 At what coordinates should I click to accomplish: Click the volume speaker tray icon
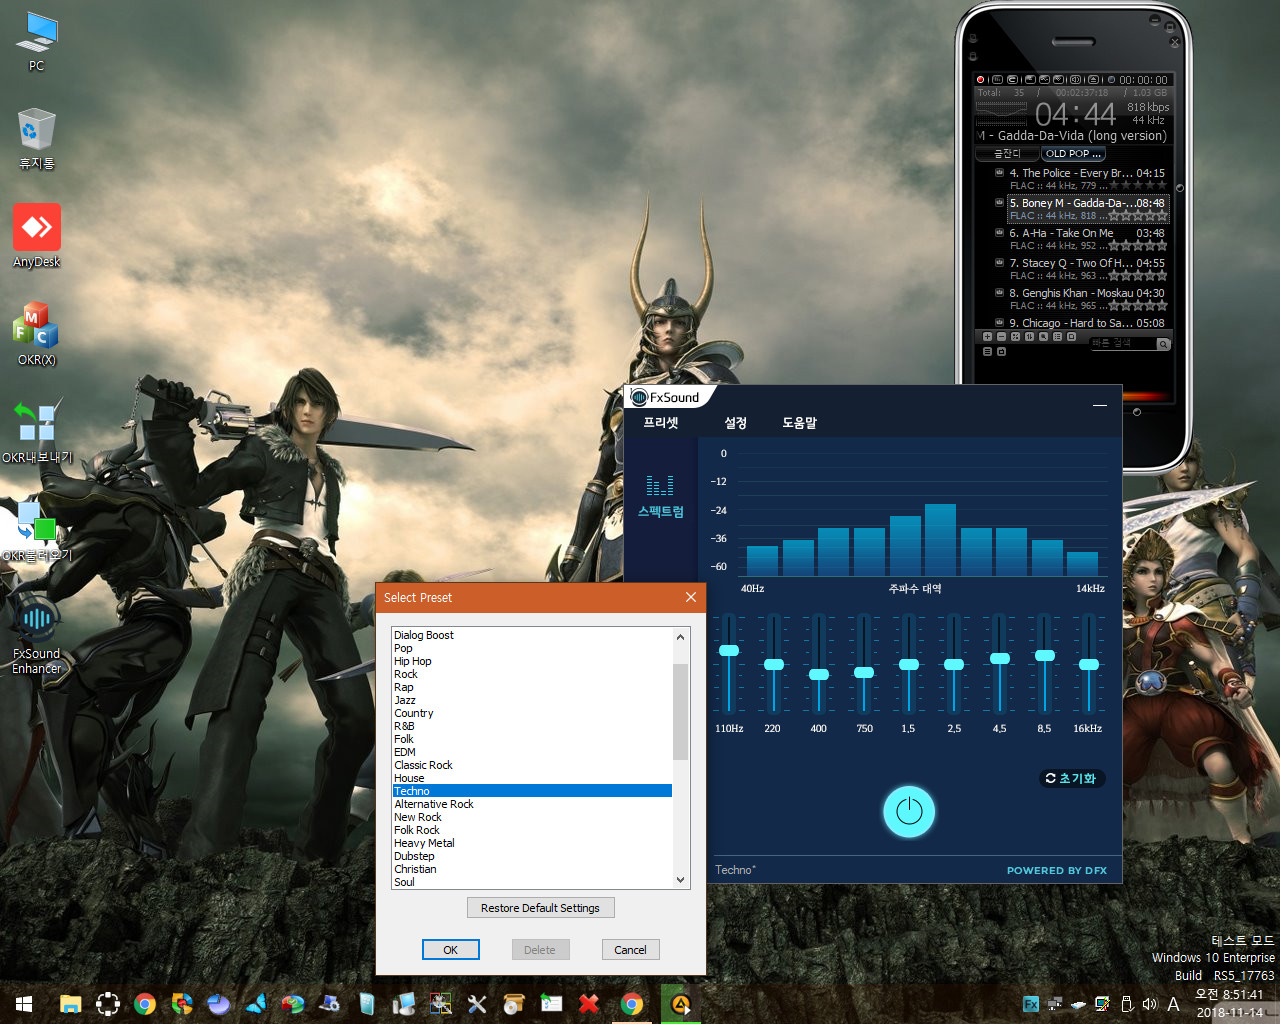point(1149,1004)
